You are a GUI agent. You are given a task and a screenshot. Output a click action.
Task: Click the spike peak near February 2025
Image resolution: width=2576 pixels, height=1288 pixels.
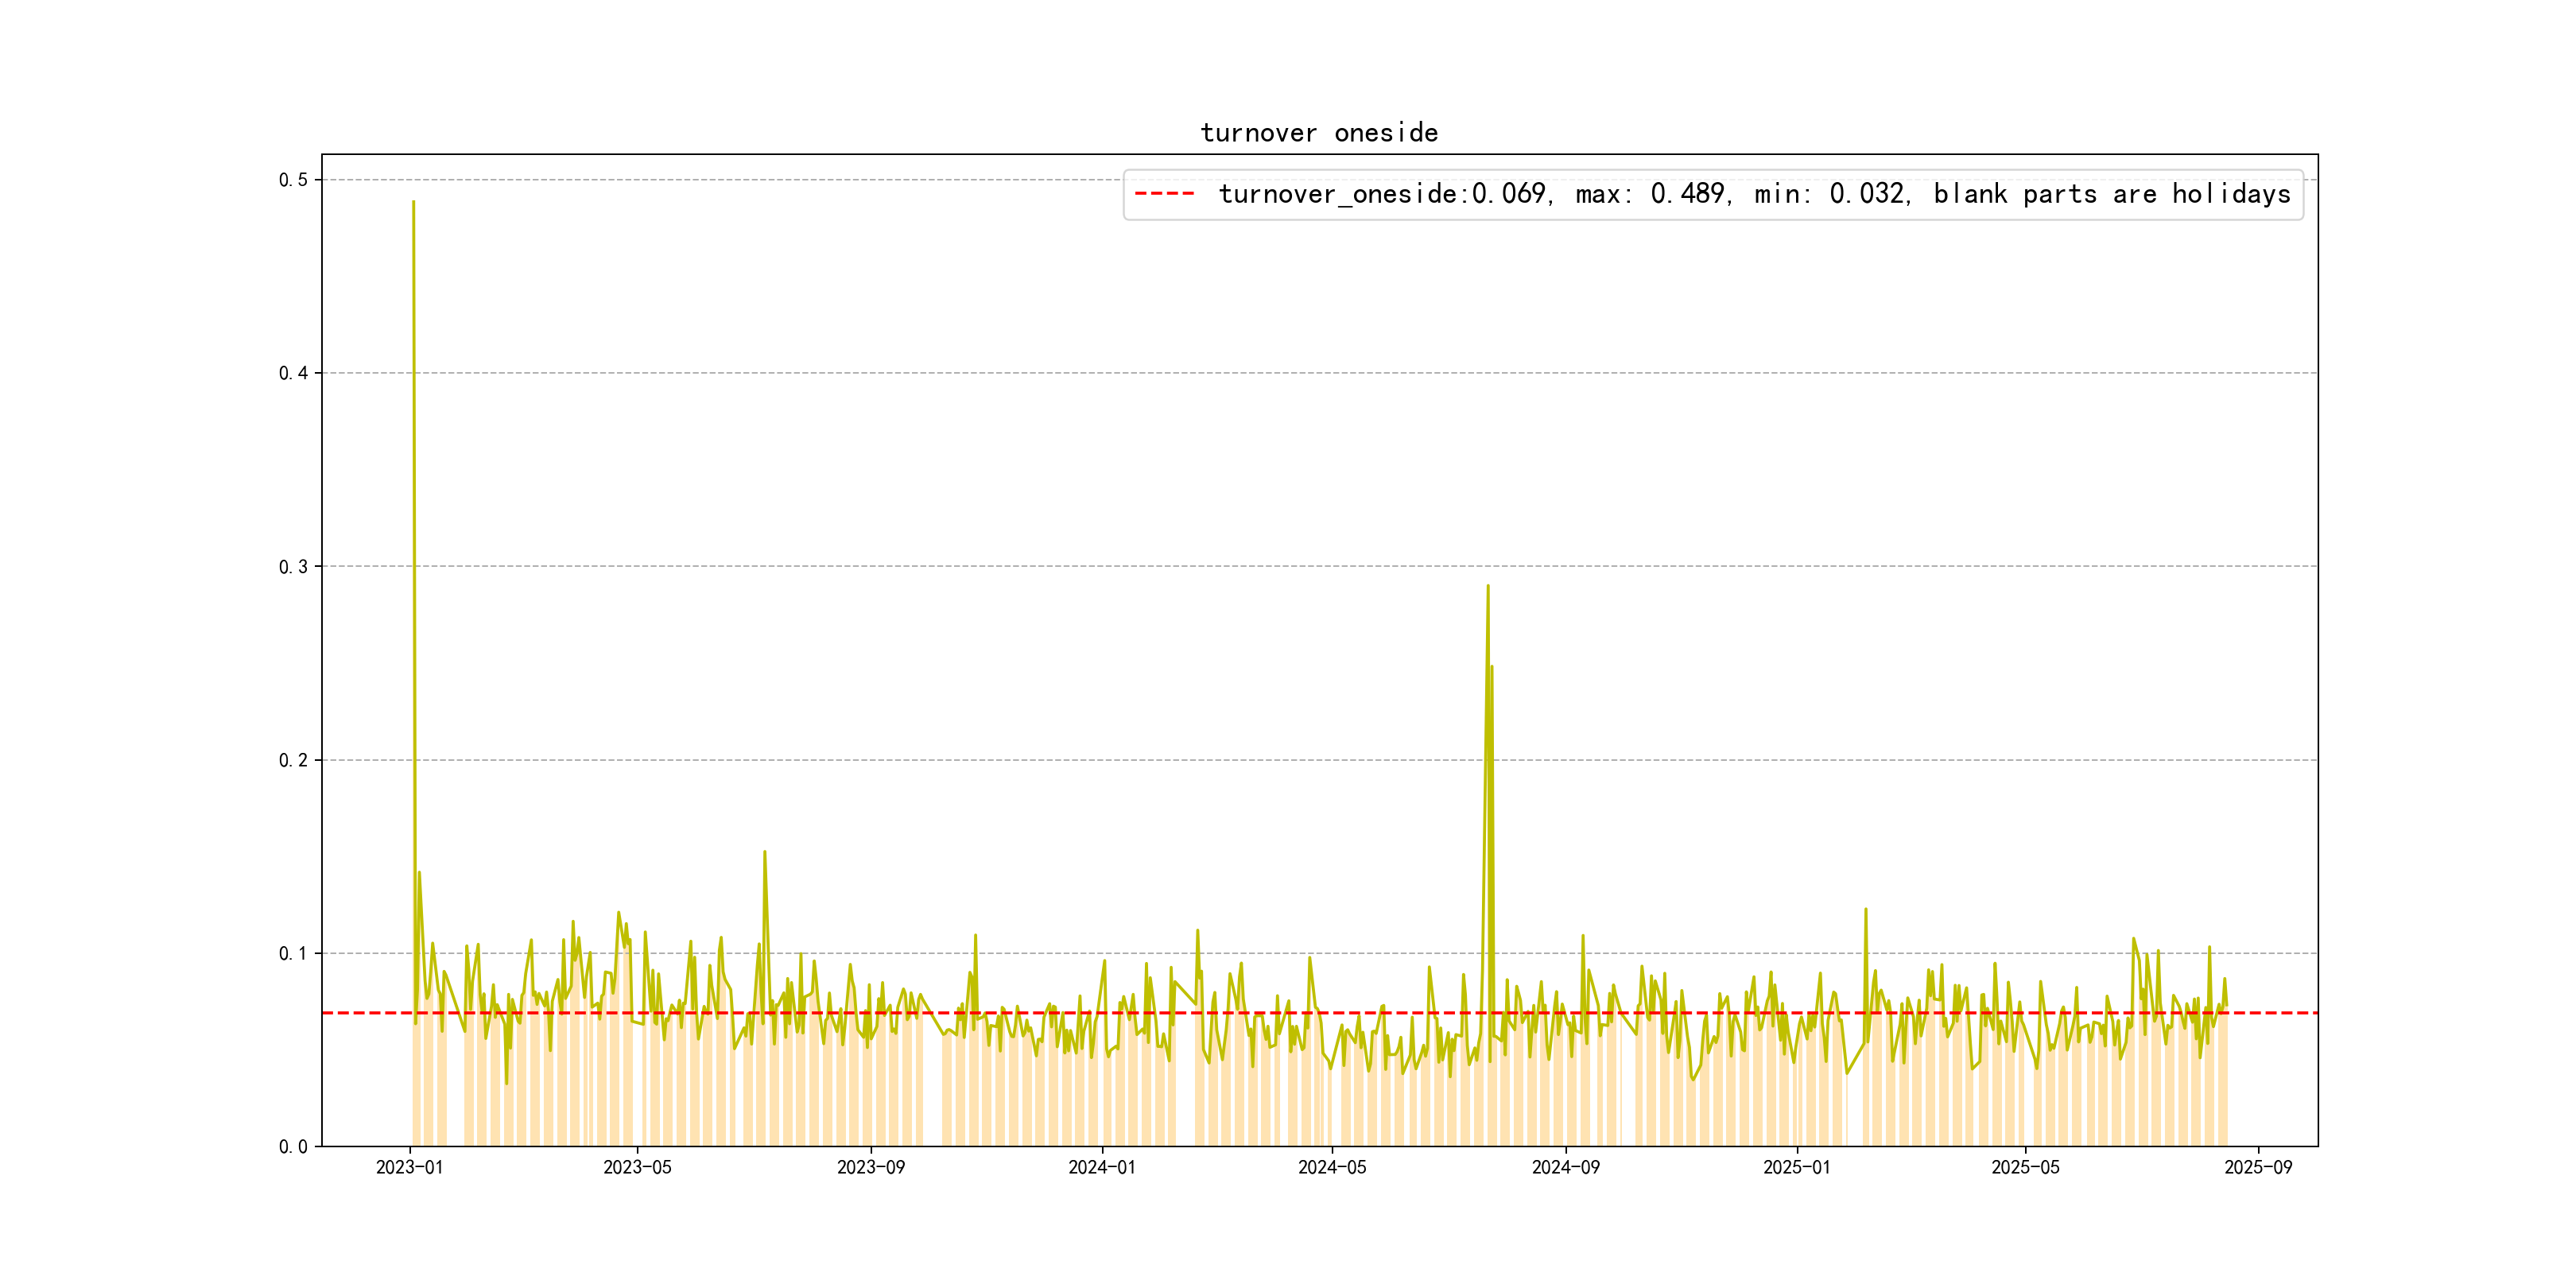[1866, 910]
